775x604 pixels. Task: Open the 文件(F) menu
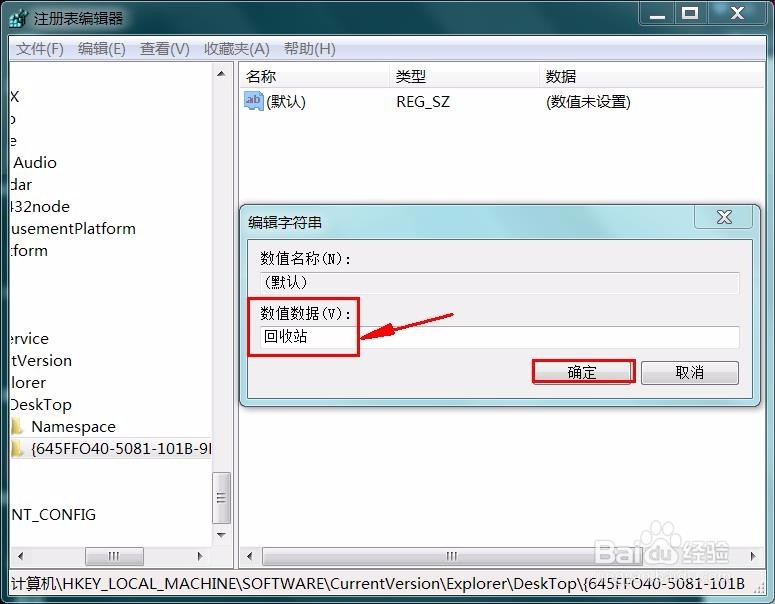coord(40,49)
